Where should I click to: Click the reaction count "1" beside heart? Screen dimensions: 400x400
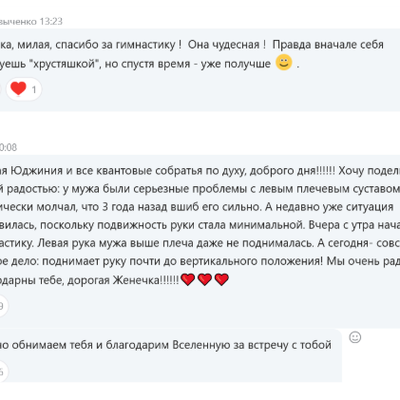pos(34,90)
